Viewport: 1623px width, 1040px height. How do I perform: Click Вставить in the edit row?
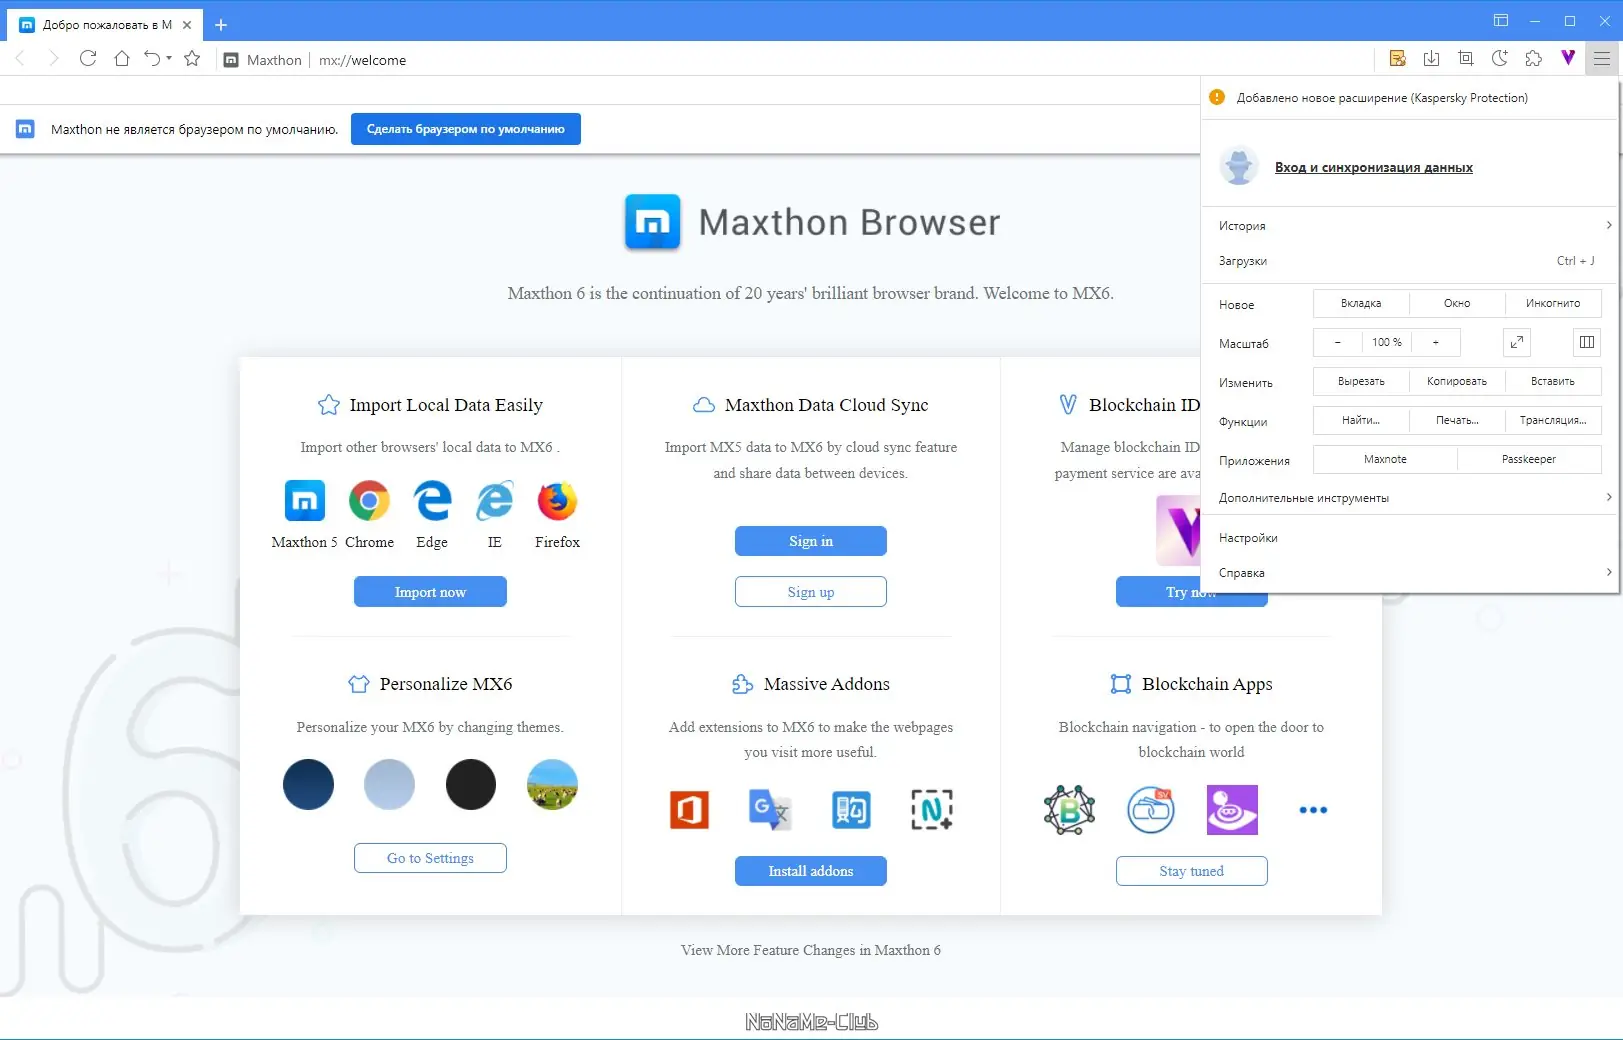[1553, 381]
